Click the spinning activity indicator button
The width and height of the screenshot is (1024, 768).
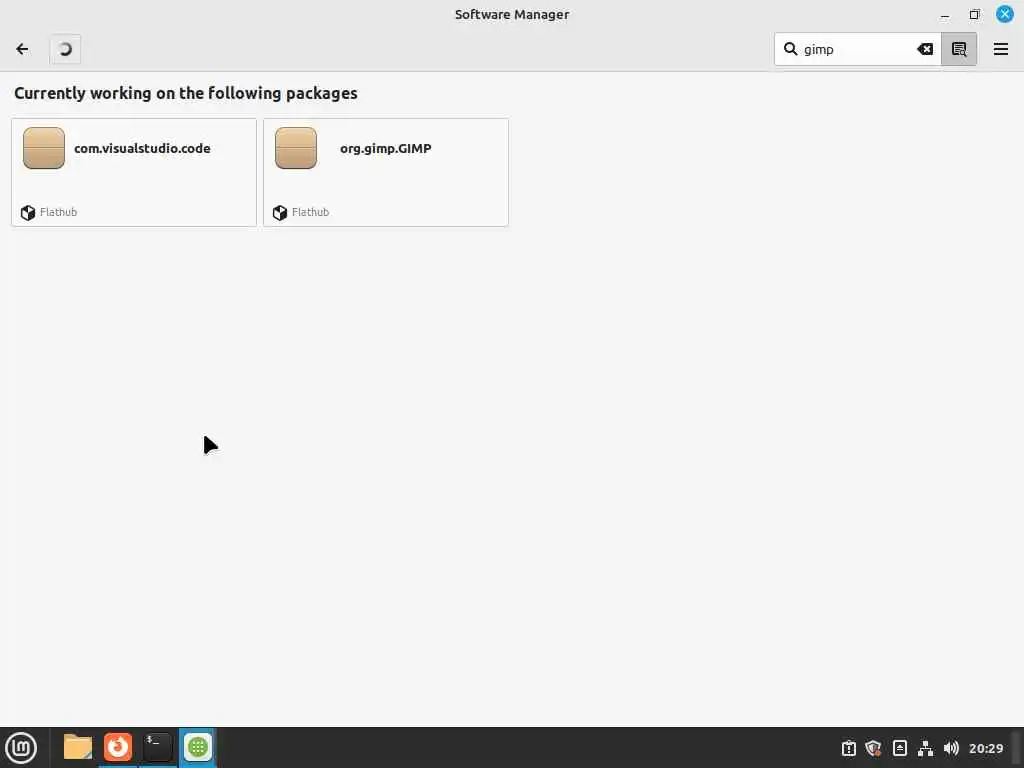65,49
